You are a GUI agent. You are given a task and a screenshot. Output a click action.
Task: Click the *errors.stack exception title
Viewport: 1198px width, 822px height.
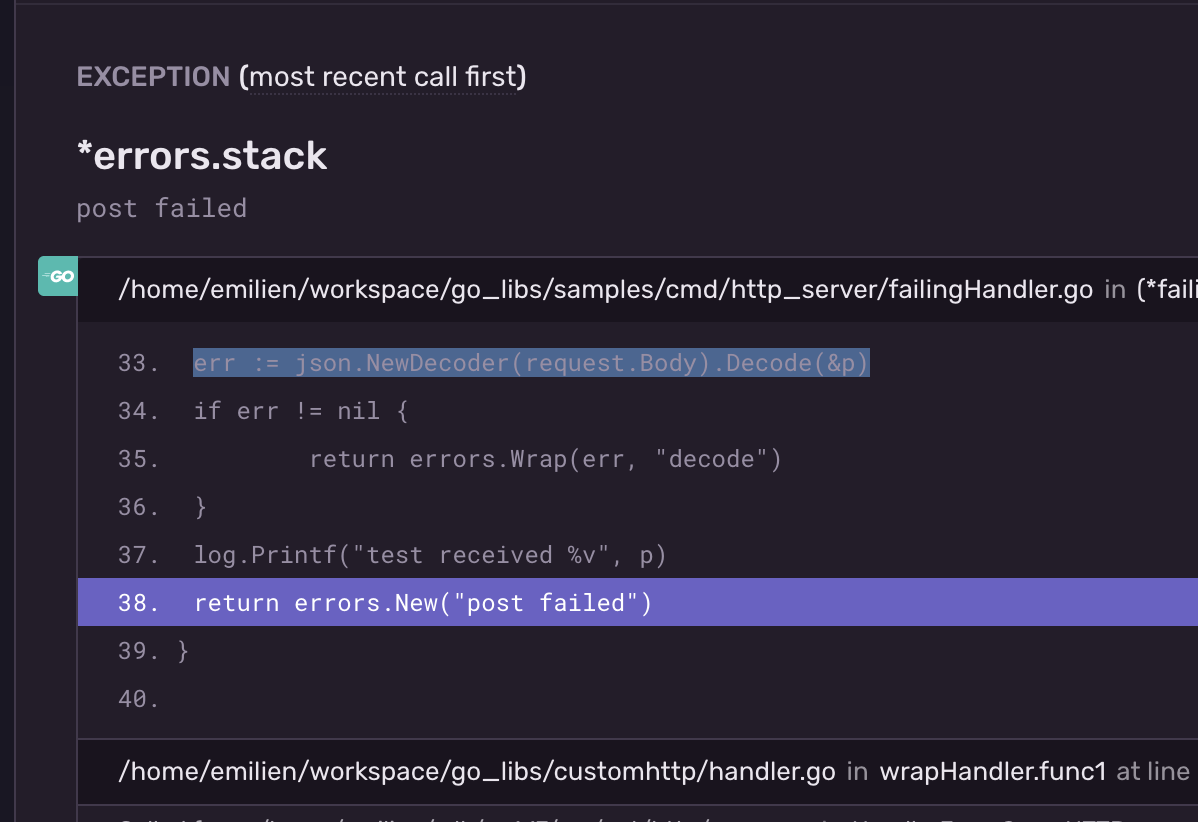(x=202, y=156)
